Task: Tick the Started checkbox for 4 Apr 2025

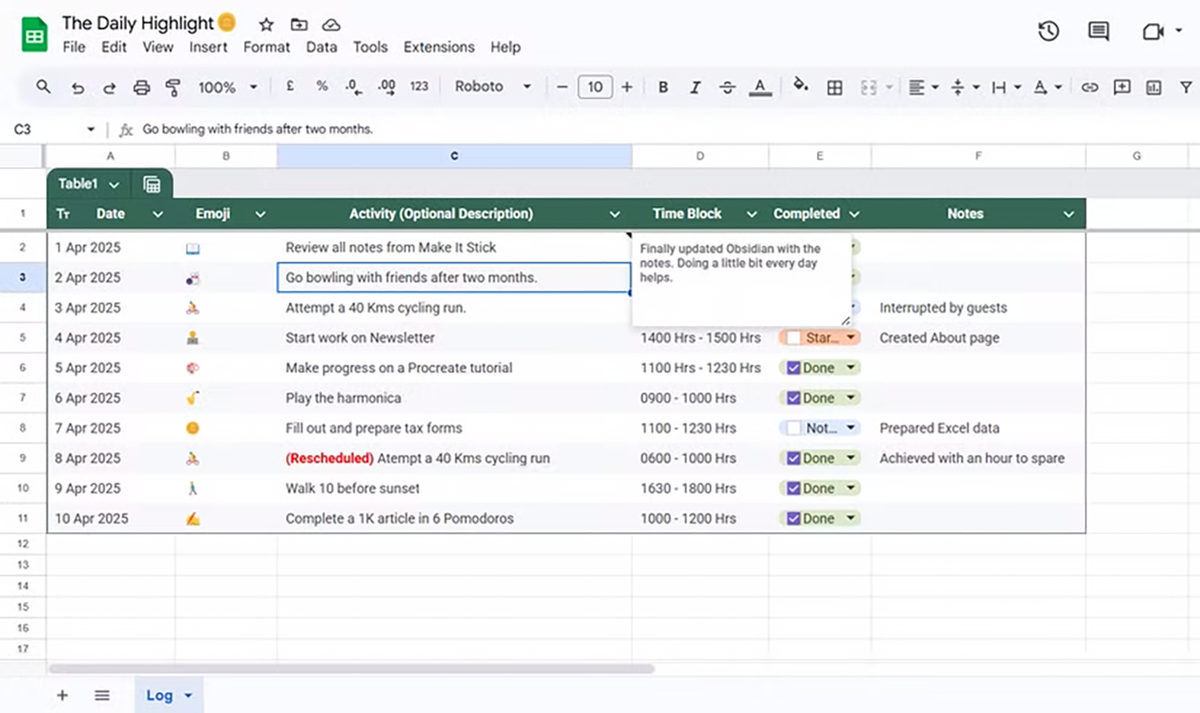Action: tap(793, 338)
